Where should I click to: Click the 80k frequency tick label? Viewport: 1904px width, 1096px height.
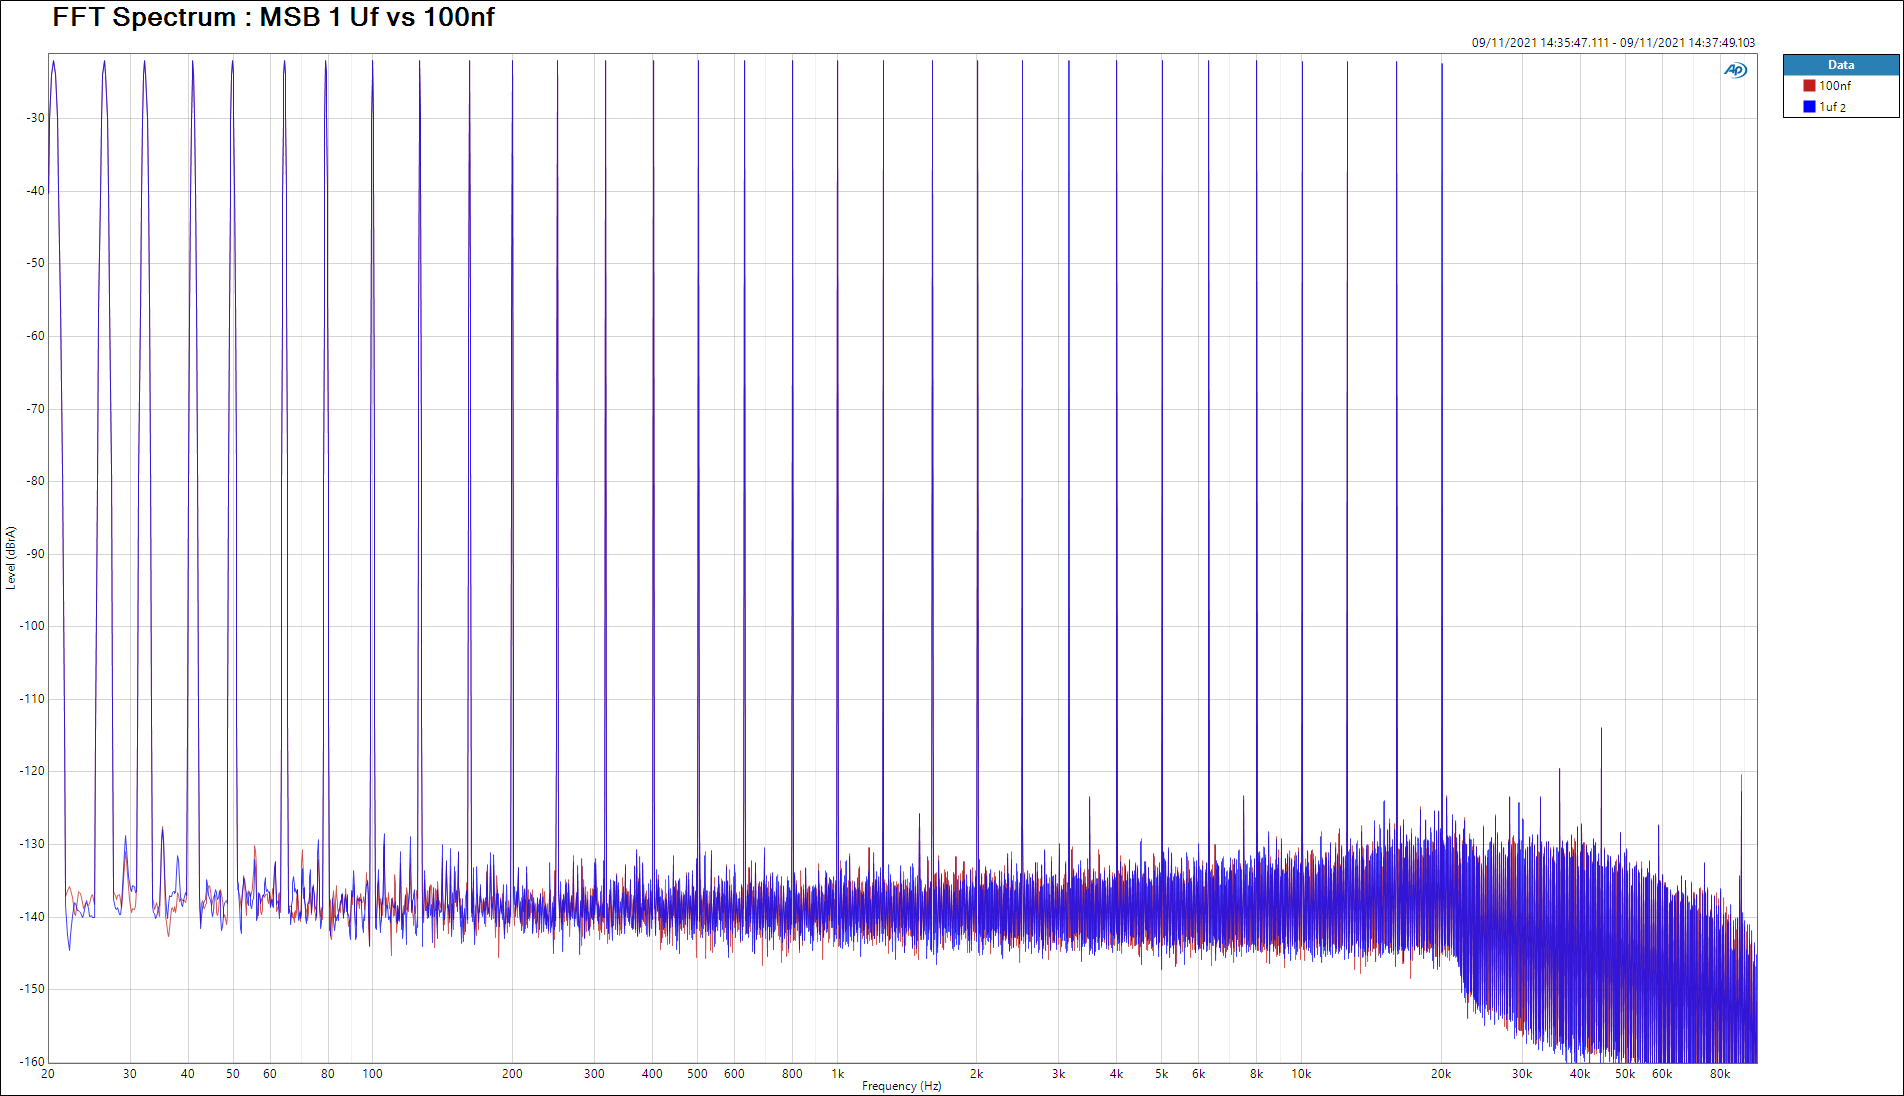click(x=1719, y=1074)
